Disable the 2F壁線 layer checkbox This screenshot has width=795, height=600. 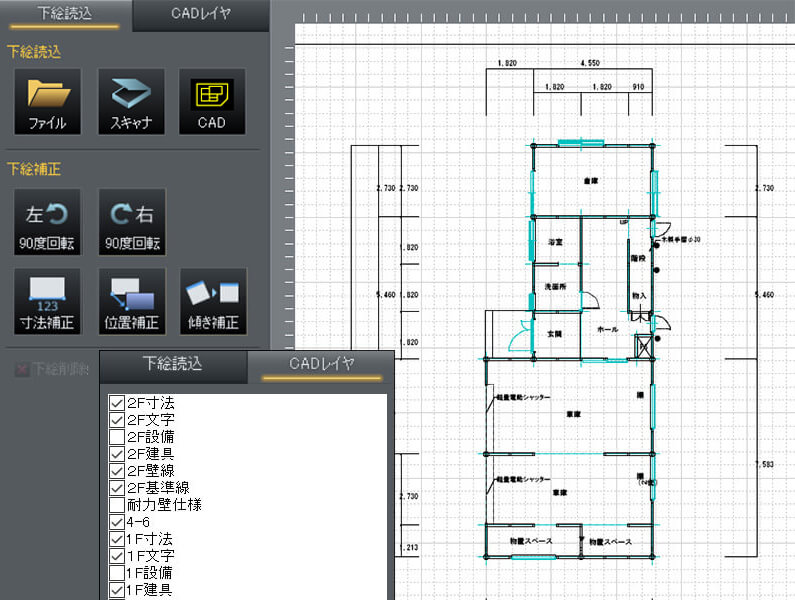point(117,471)
